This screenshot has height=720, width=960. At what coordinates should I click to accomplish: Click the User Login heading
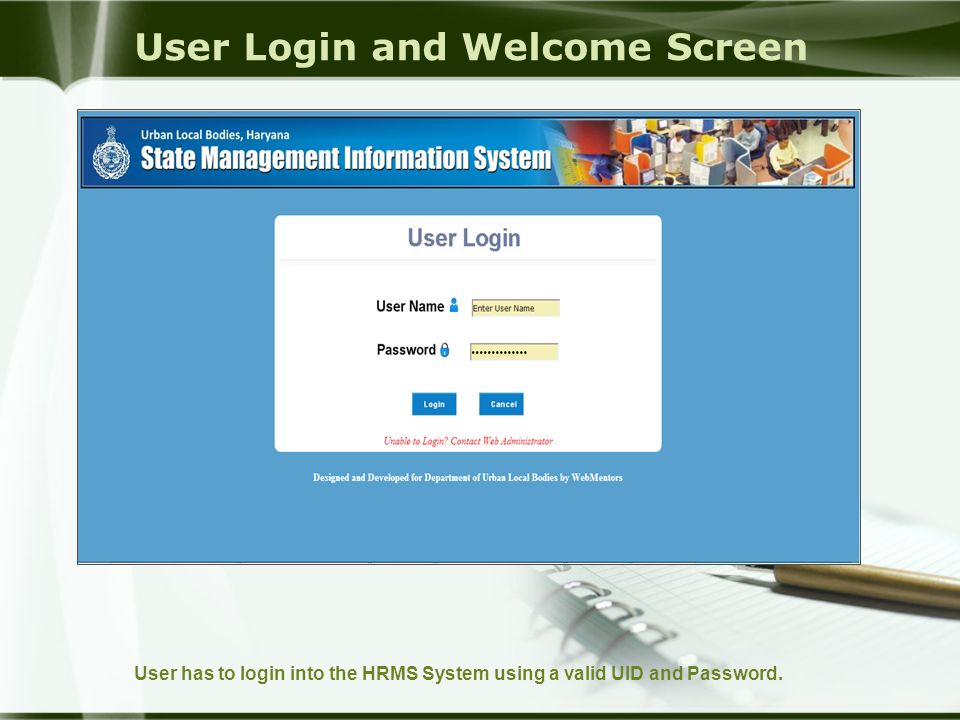(x=464, y=238)
